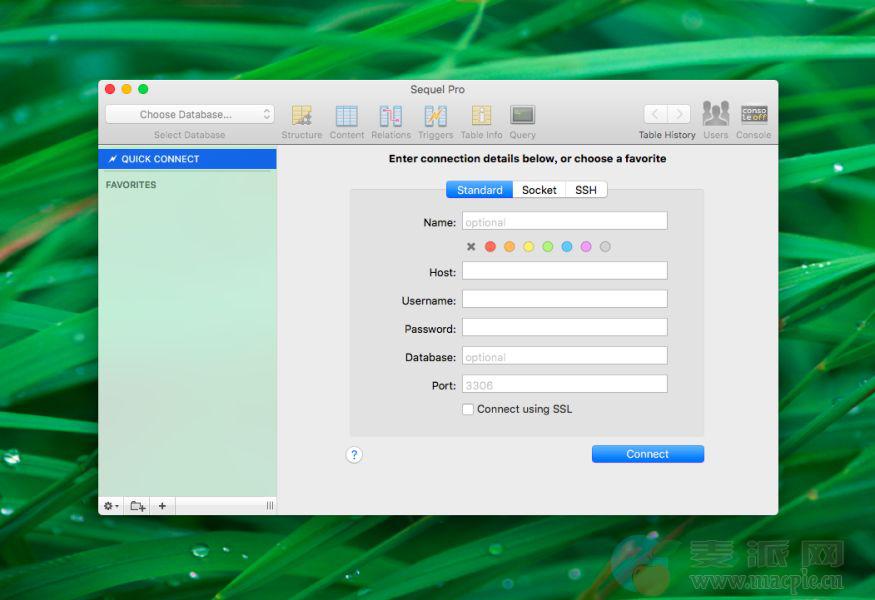This screenshot has height=600, width=875.
Task: Enable Connect using SSL checkbox
Action: [468, 409]
